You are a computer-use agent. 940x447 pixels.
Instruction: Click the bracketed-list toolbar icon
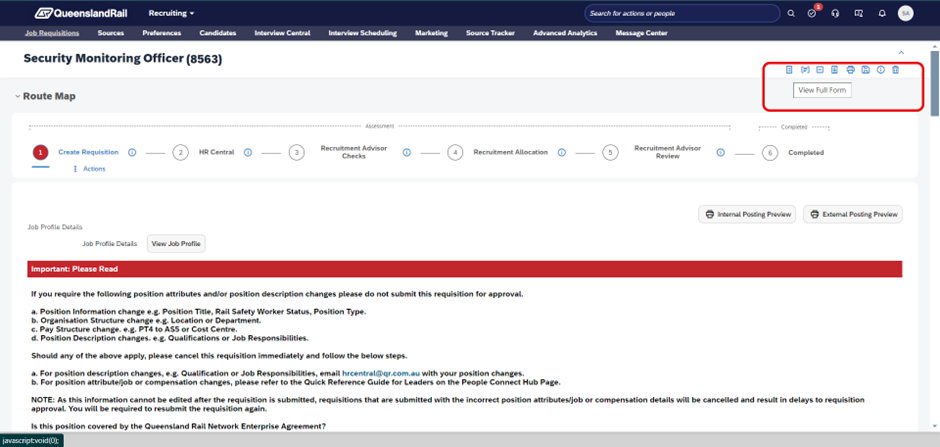click(805, 70)
